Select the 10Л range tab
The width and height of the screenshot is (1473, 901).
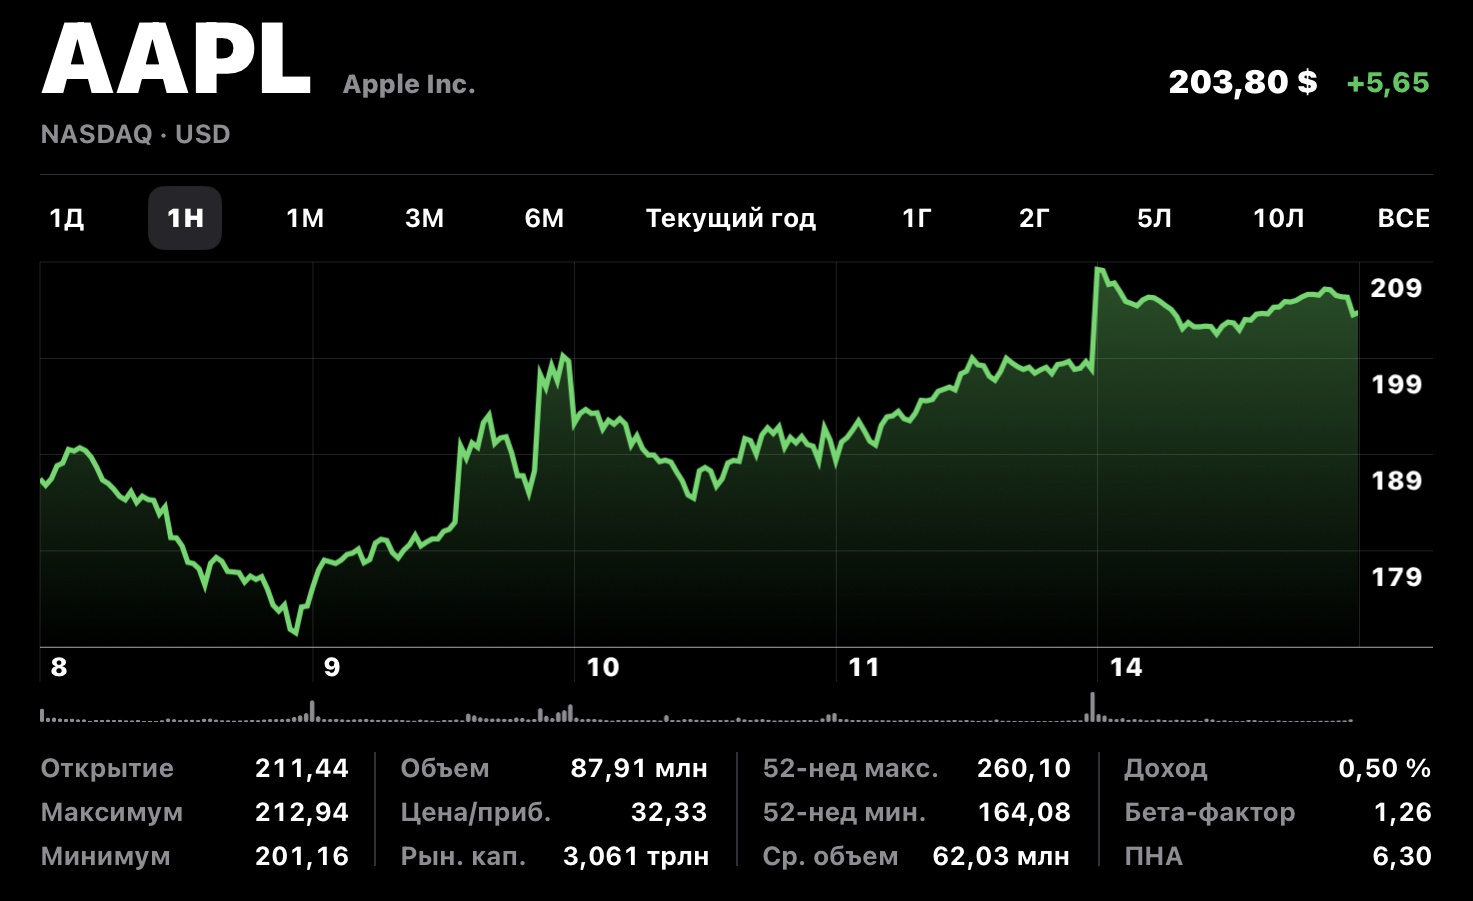[1278, 218]
